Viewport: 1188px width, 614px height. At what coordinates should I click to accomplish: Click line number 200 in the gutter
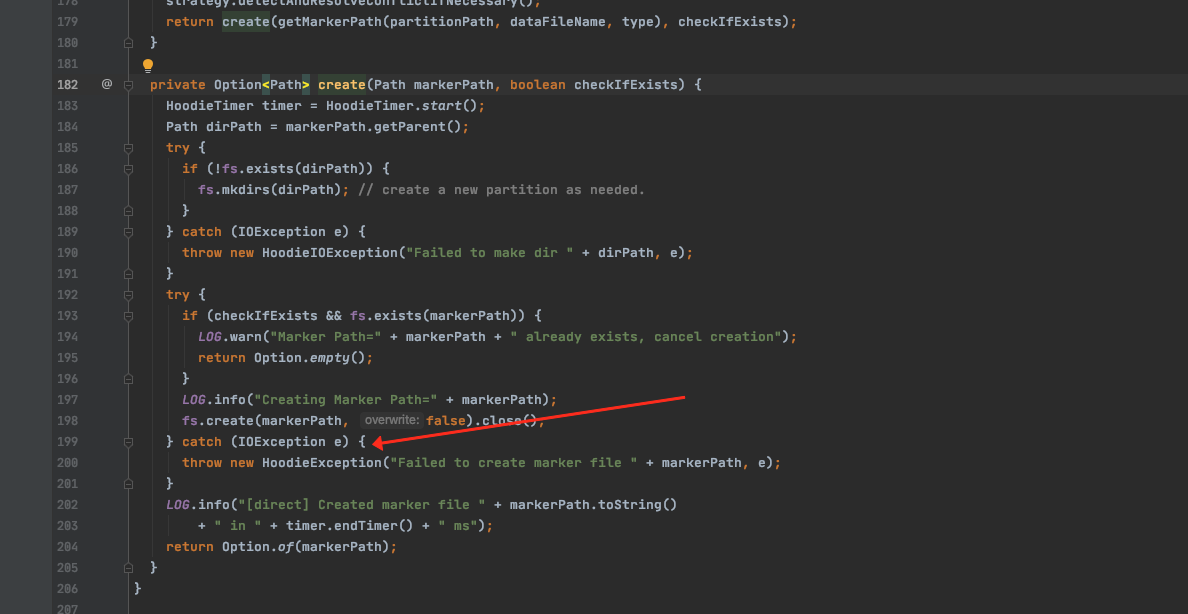coord(67,462)
